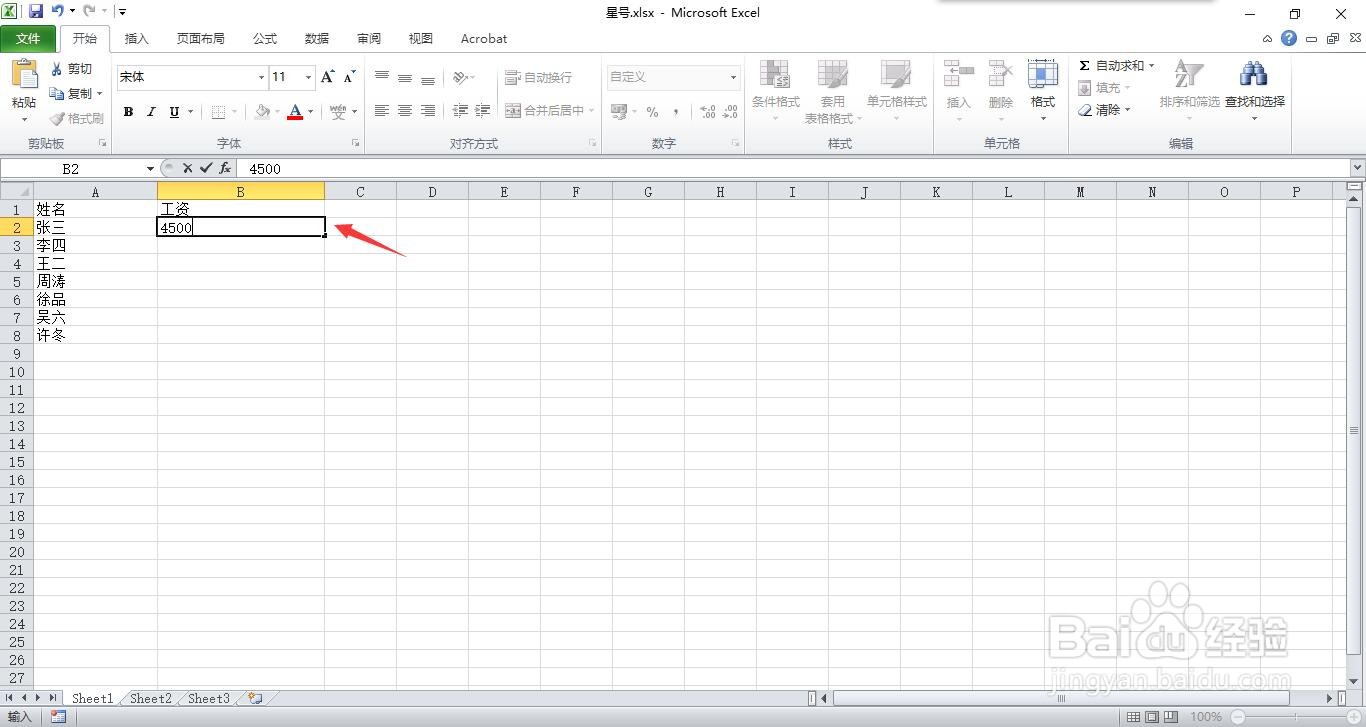Click the Undo arrow icon

point(58,12)
